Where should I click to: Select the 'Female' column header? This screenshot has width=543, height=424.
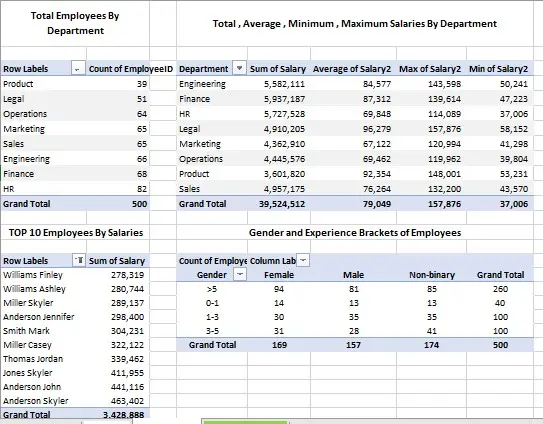(x=279, y=275)
